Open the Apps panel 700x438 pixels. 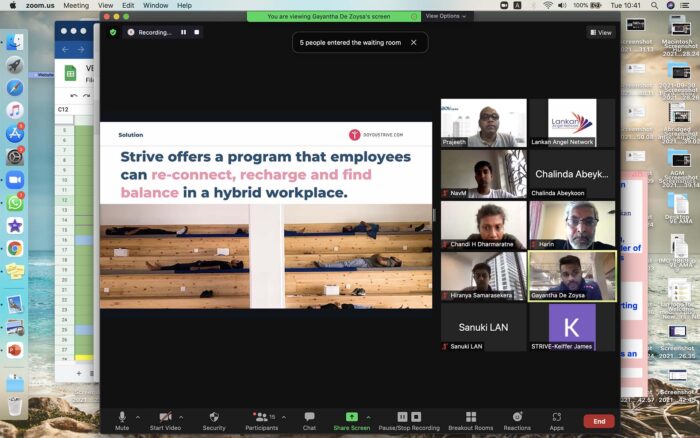556,420
